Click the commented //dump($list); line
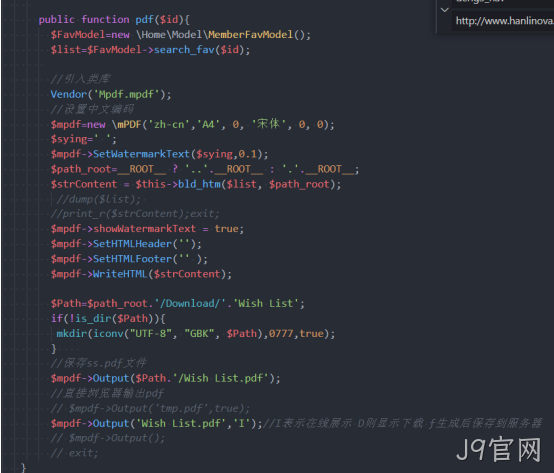 [99, 199]
